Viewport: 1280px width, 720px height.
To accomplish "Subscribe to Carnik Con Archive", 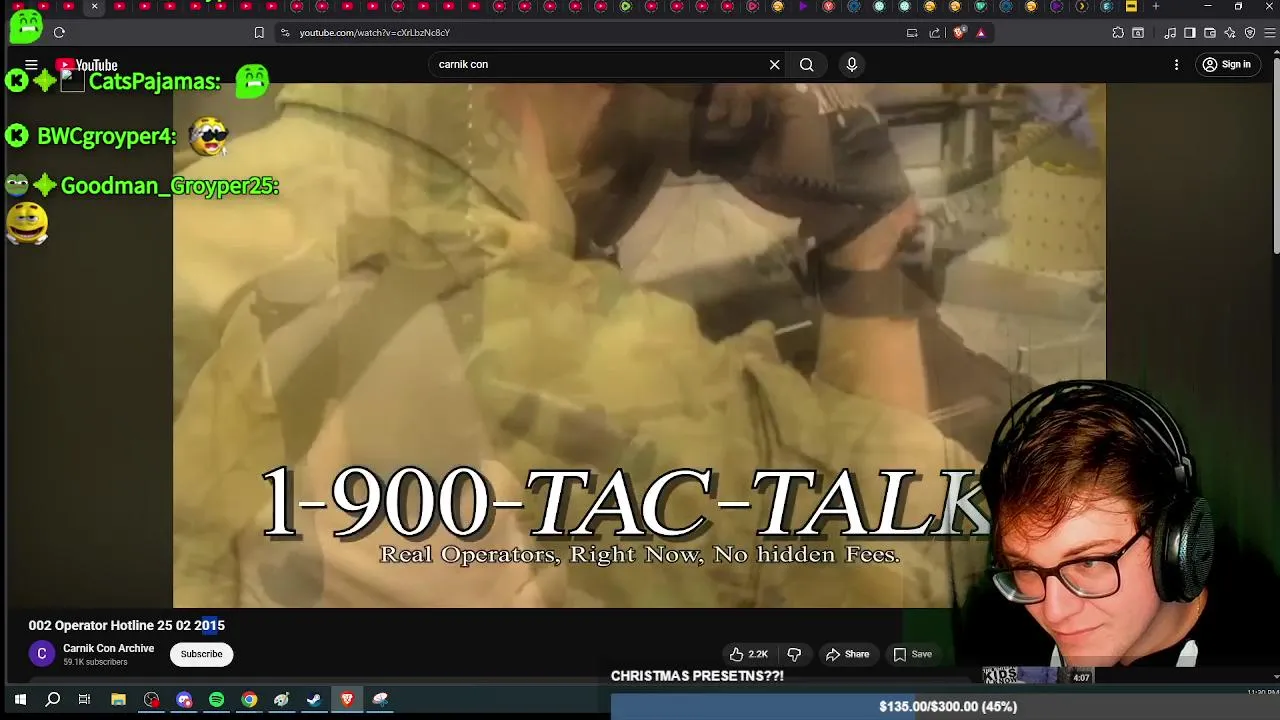I will pos(201,654).
